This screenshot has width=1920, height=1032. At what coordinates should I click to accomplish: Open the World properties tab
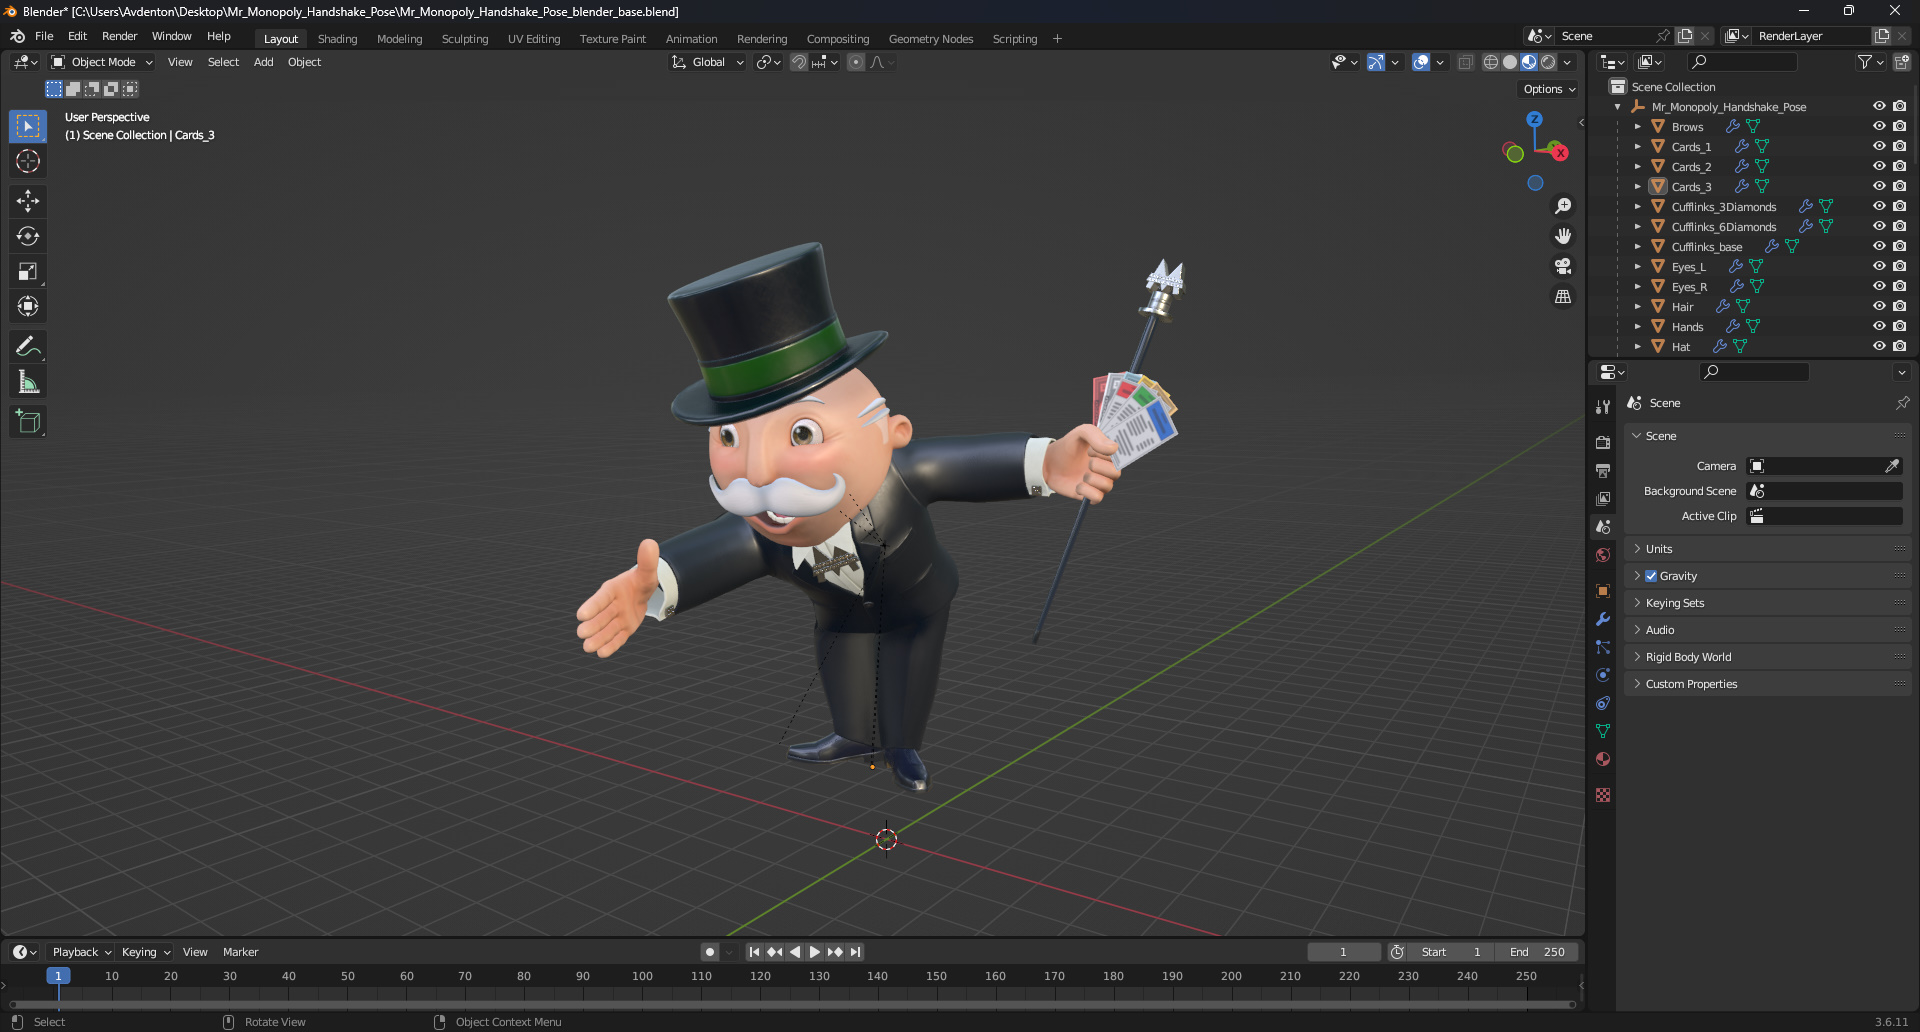(x=1603, y=555)
